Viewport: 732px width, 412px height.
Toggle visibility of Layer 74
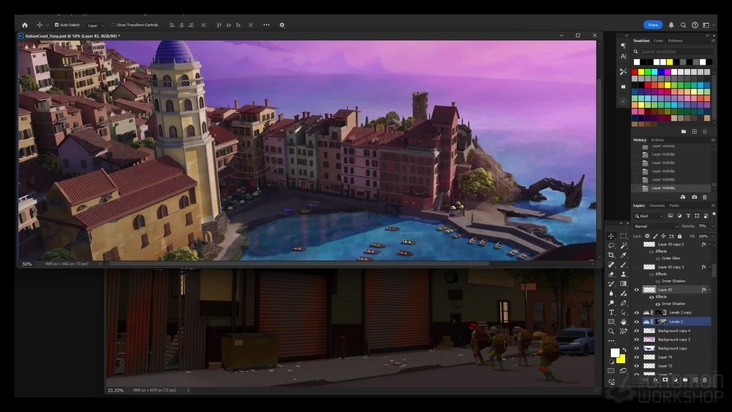pyautogui.click(x=636, y=357)
